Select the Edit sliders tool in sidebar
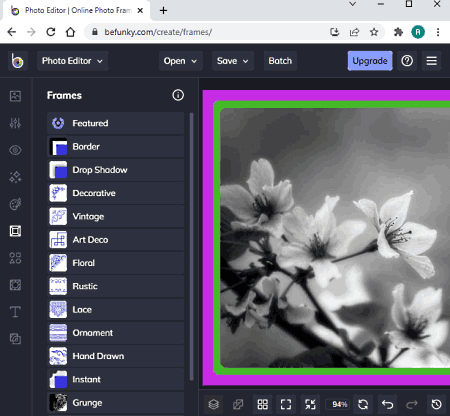Viewport: 450px width, 416px height. [x=15, y=123]
